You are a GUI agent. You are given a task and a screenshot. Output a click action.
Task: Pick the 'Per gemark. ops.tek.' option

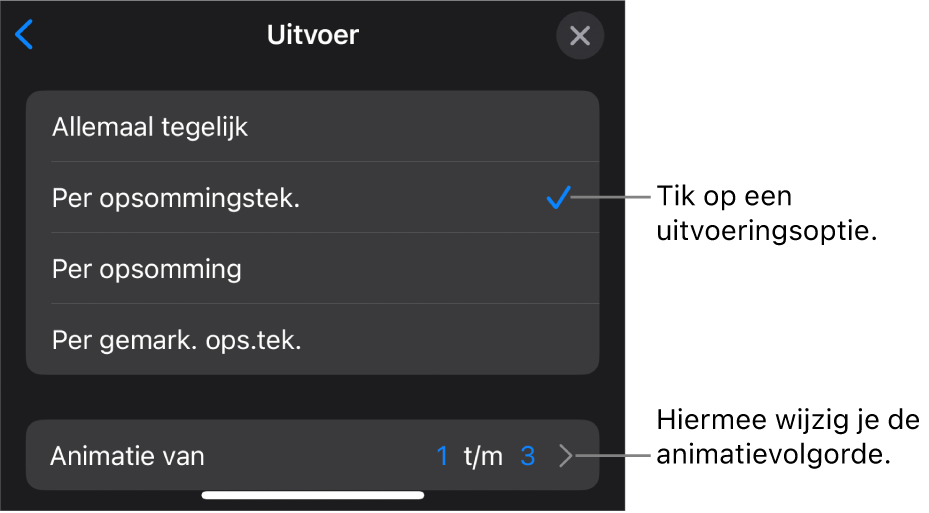tap(177, 340)
